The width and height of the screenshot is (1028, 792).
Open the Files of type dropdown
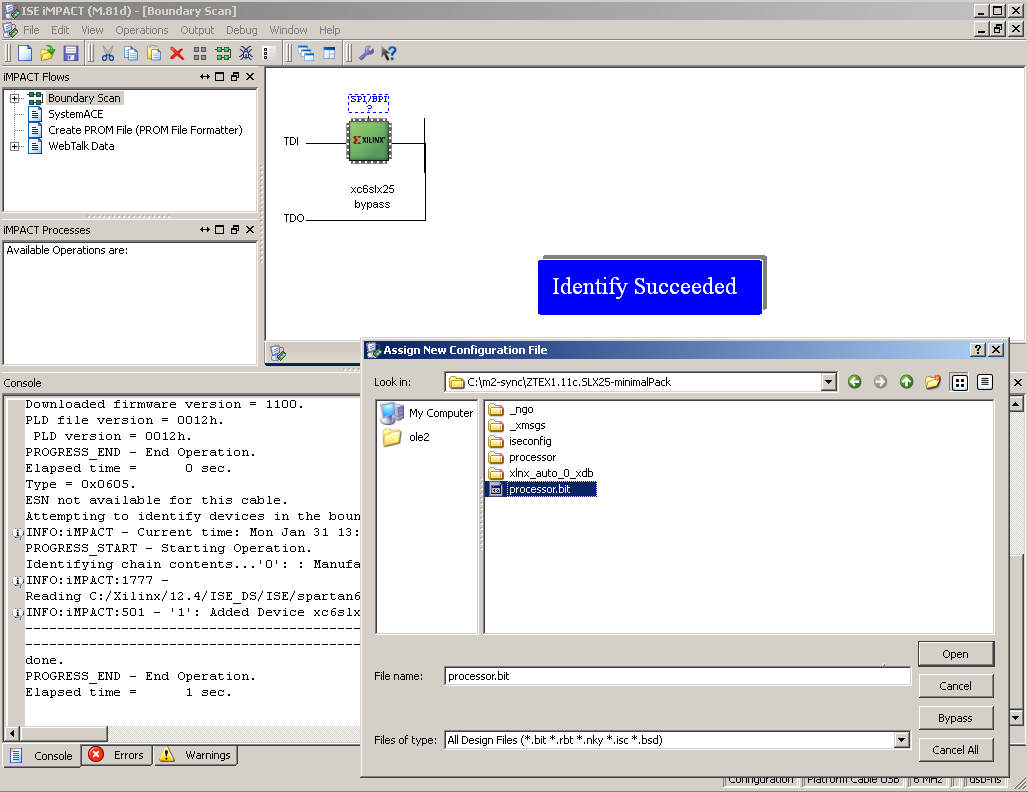[x=901, y=740]
